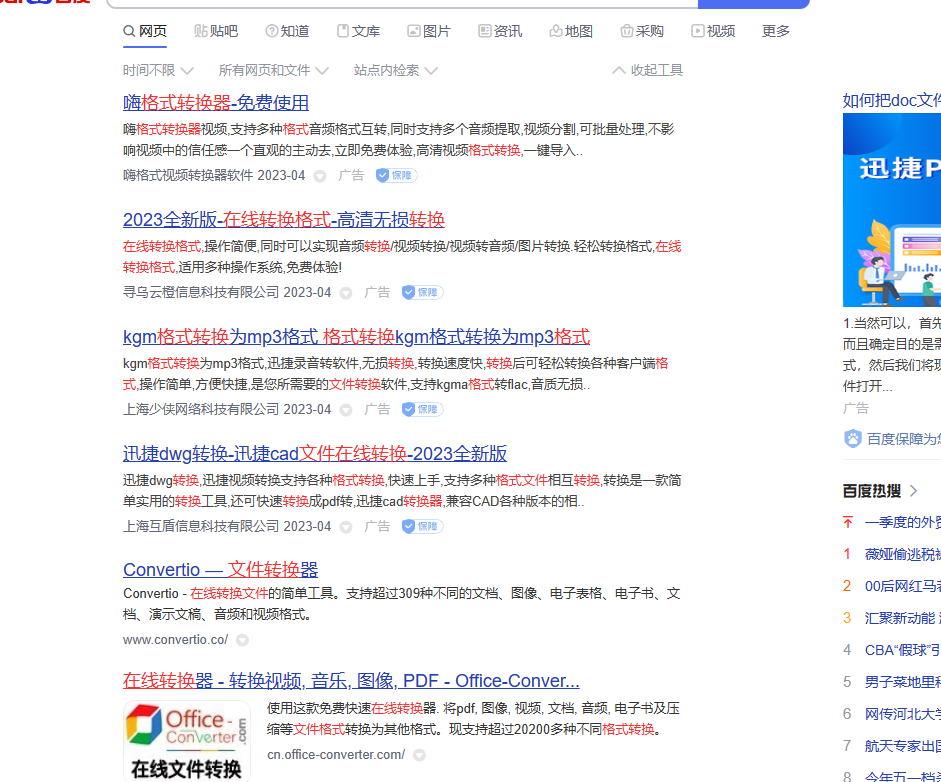Screen dimensions: 941x782
Task: Collapse the search tools via 收起工具
Action: click(x=648, y=71)
